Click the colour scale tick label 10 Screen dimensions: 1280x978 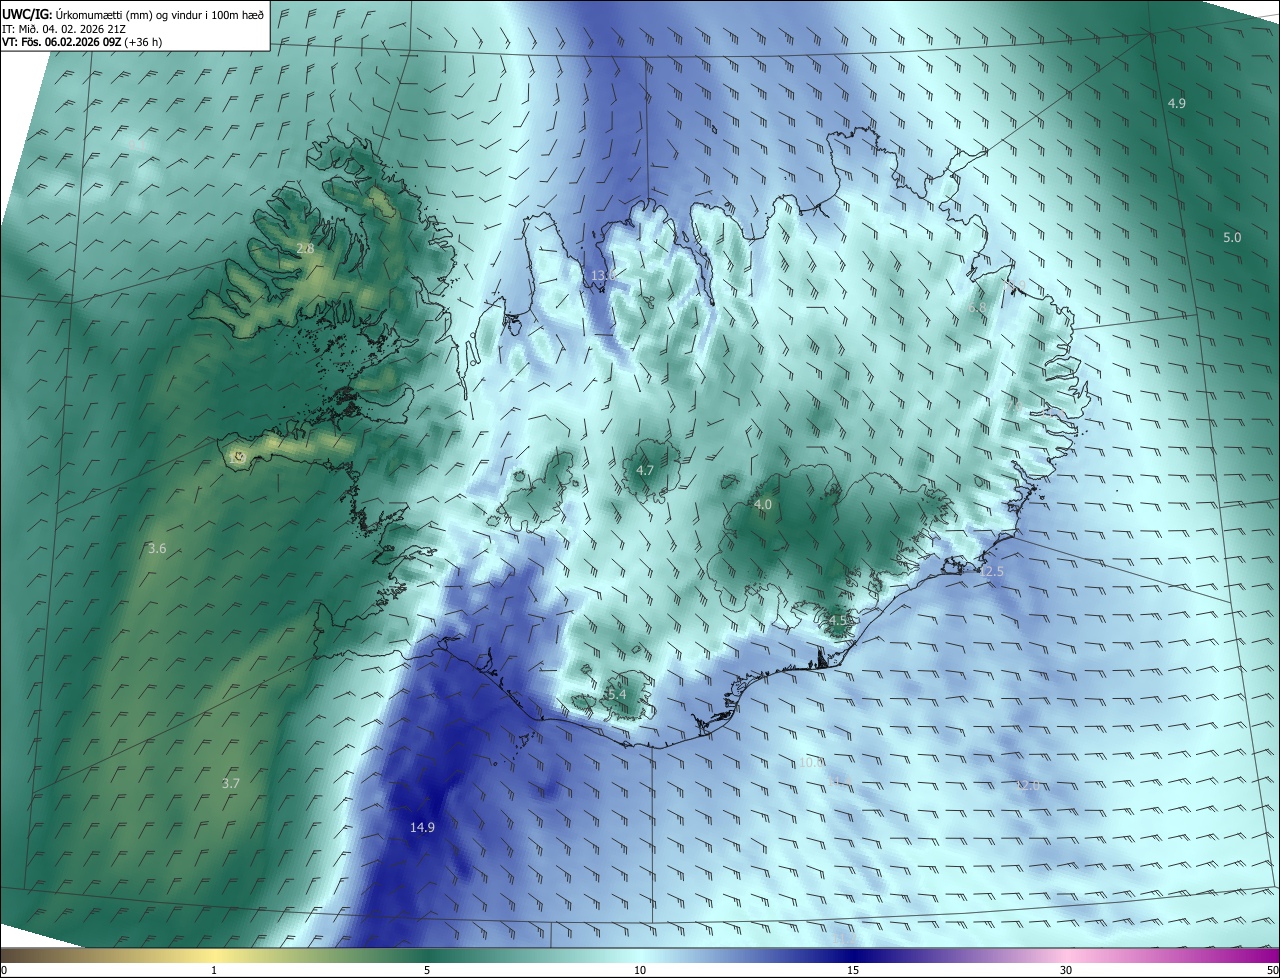tap(640, 970)
